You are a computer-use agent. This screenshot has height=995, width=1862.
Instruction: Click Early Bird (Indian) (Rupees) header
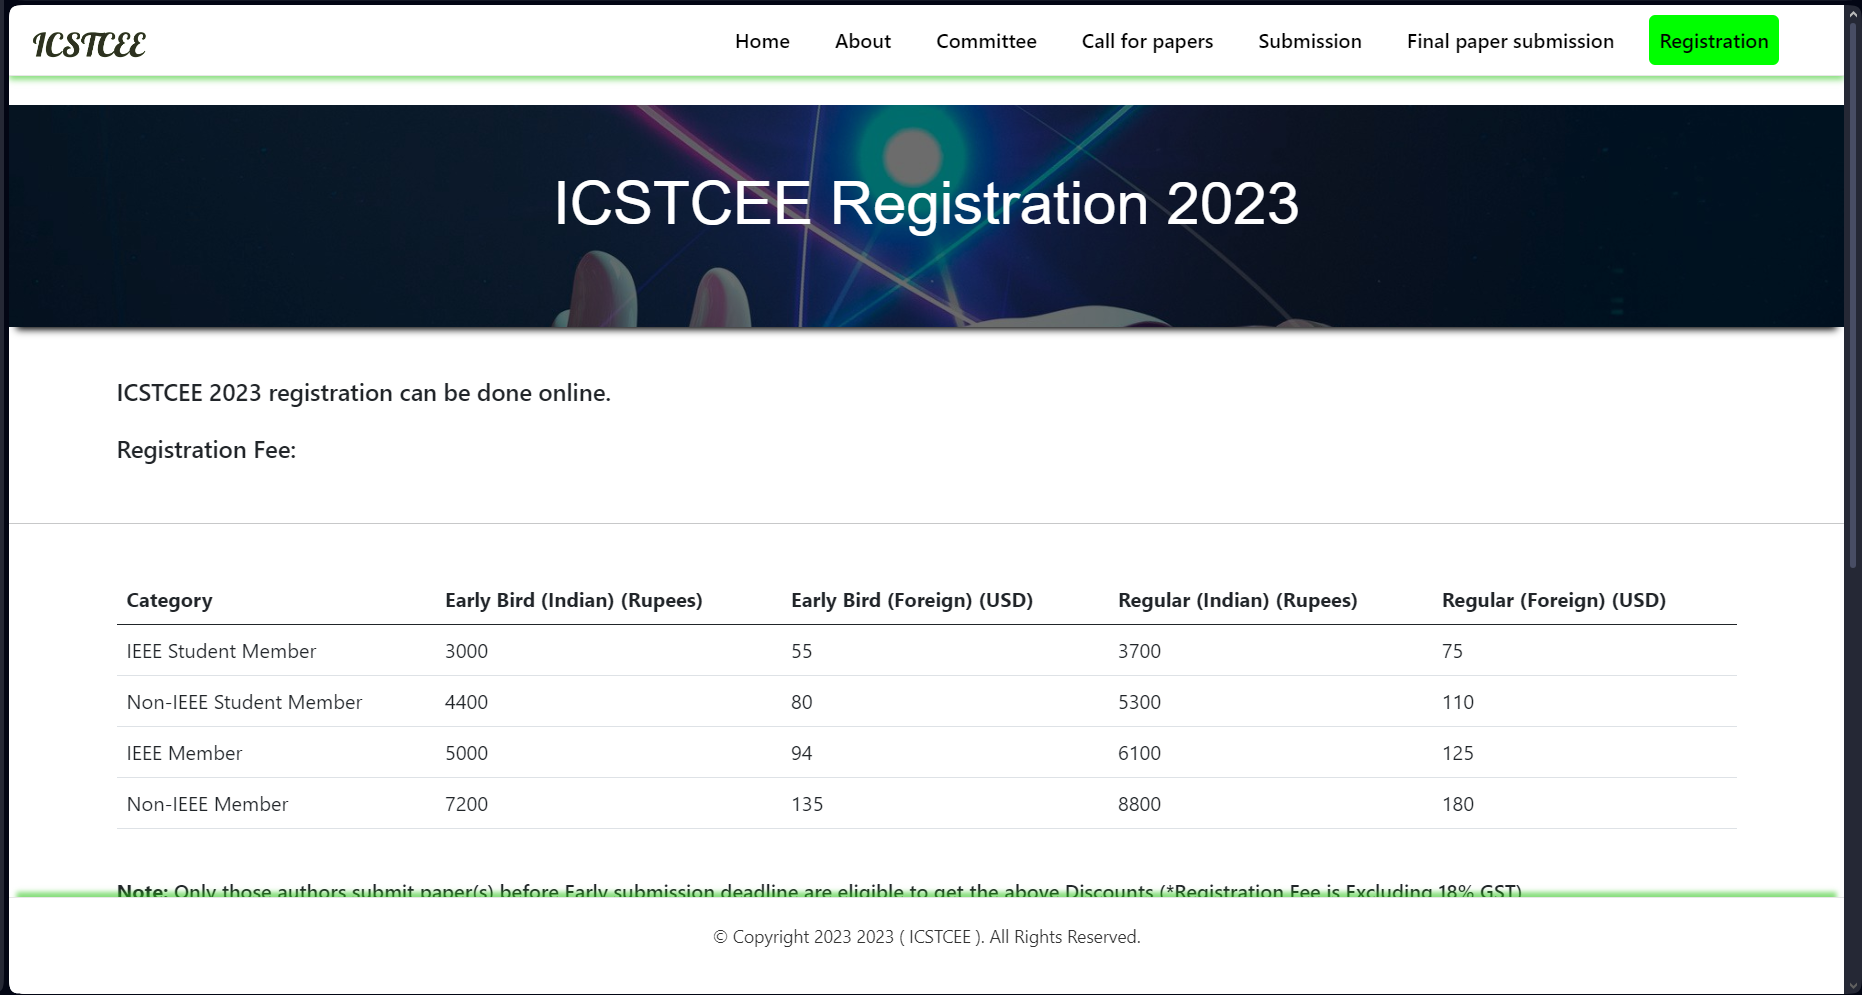[x=574, y=600]
